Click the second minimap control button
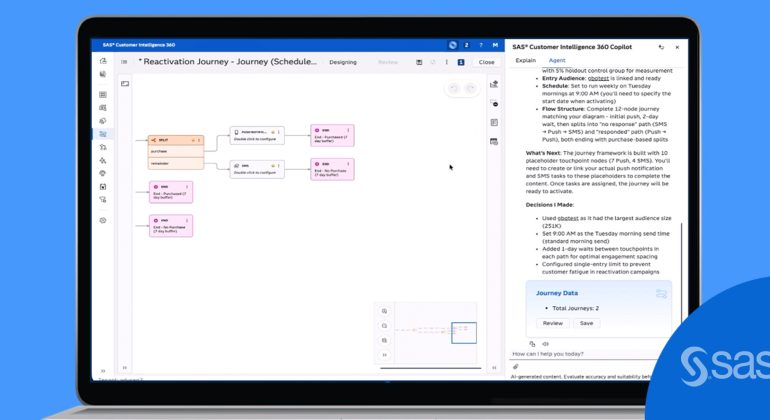 click(385, 326)
